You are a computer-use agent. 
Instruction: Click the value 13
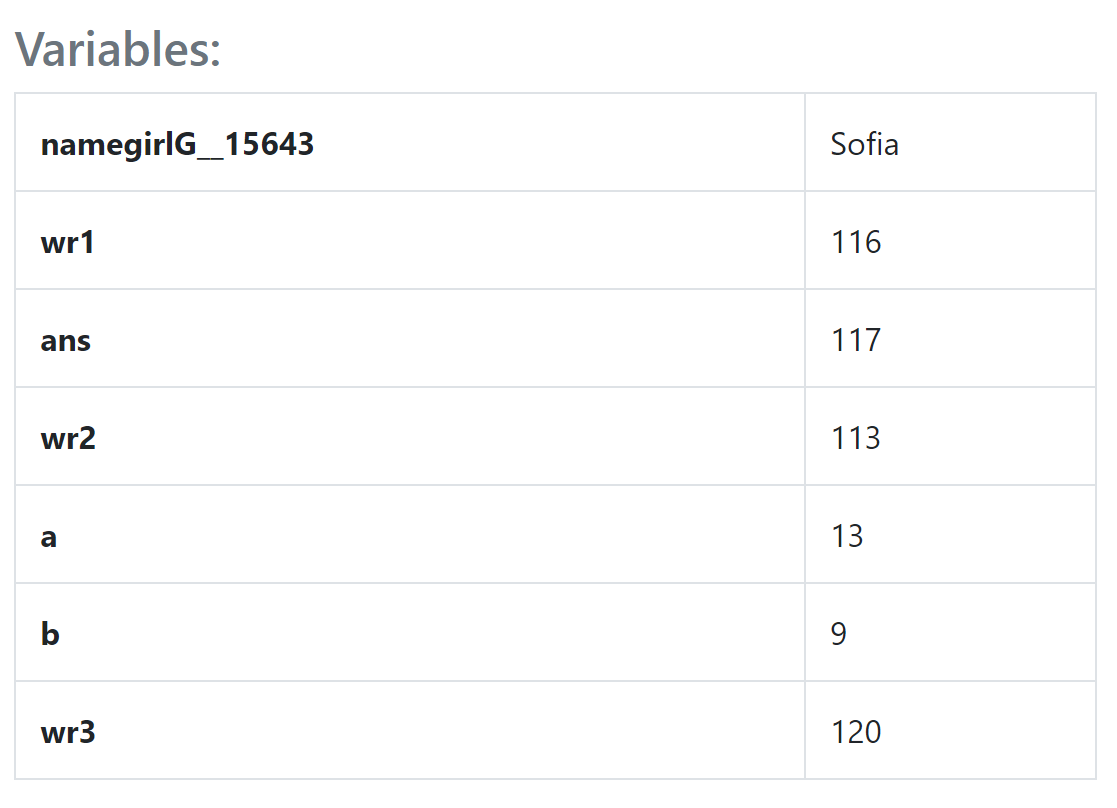click(847, 536)
